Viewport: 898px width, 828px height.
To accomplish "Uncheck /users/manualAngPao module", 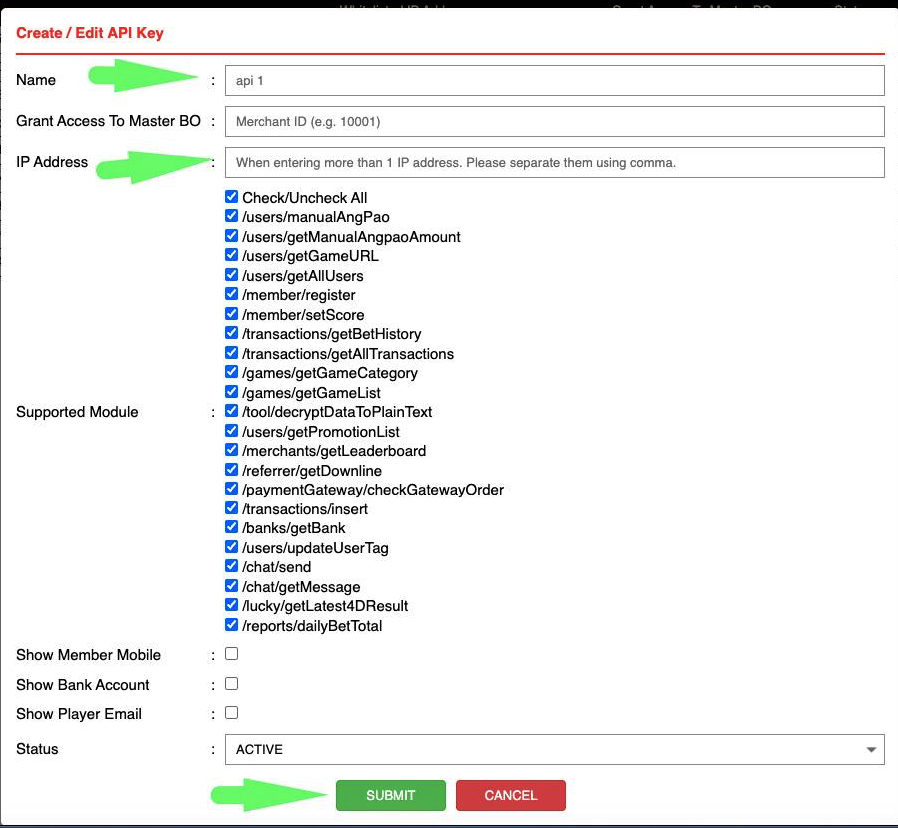I will (231, 216).
